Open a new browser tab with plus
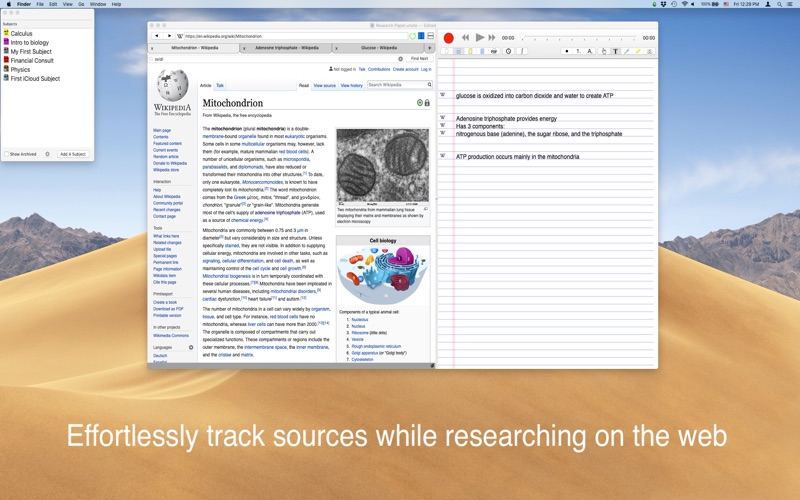Image resolution: width=800 pixels, height=500 pixels. click(x=429, y=48)
